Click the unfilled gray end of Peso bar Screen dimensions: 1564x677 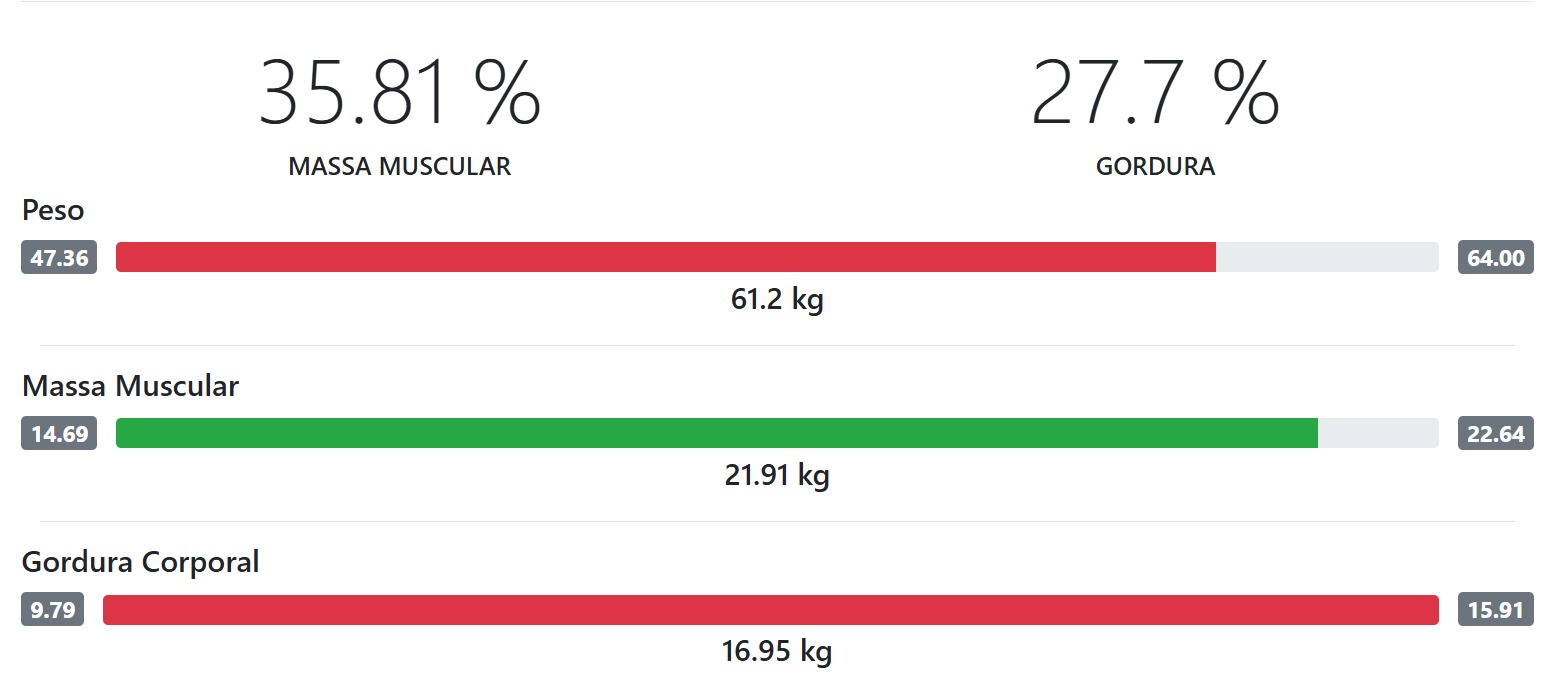1327,257
